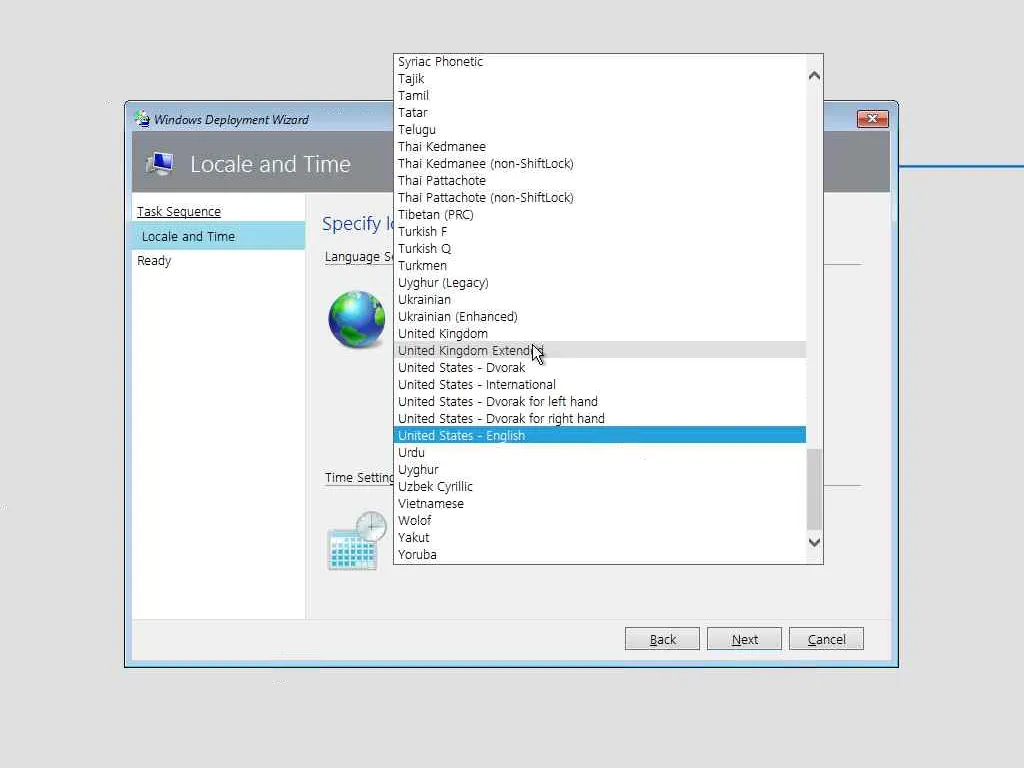1024x768 pixels.
Task: Select Yakut layout
Action: 600,537
